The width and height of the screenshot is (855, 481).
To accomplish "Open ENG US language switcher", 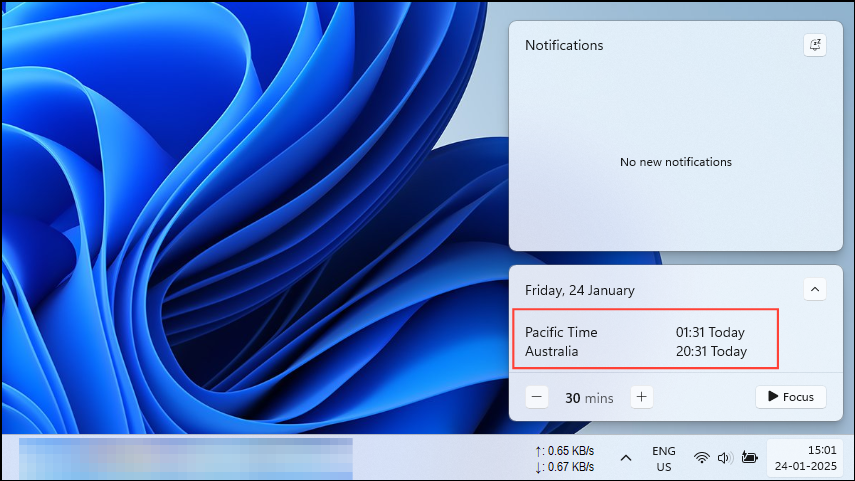I will [664, 459].
